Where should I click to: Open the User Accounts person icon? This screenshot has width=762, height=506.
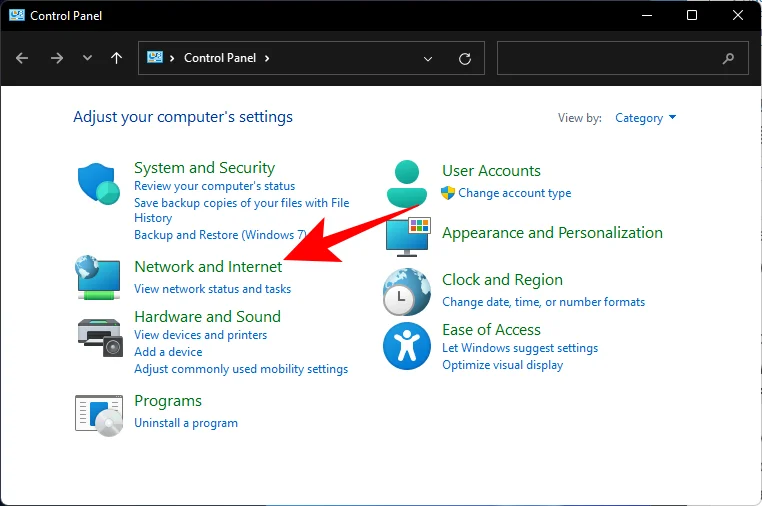tap(407, 184)
